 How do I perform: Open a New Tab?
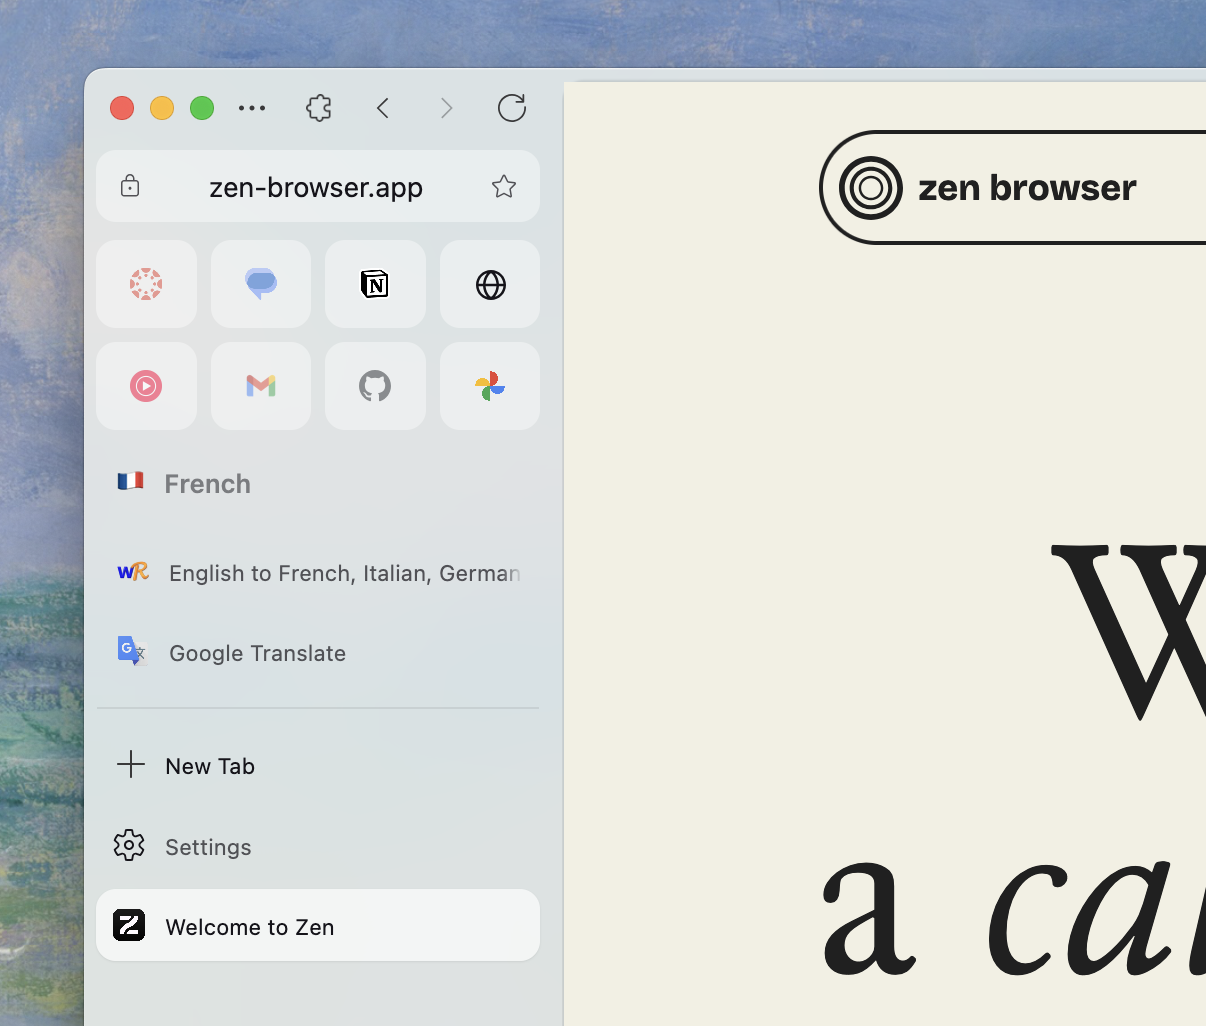point(318,766)
